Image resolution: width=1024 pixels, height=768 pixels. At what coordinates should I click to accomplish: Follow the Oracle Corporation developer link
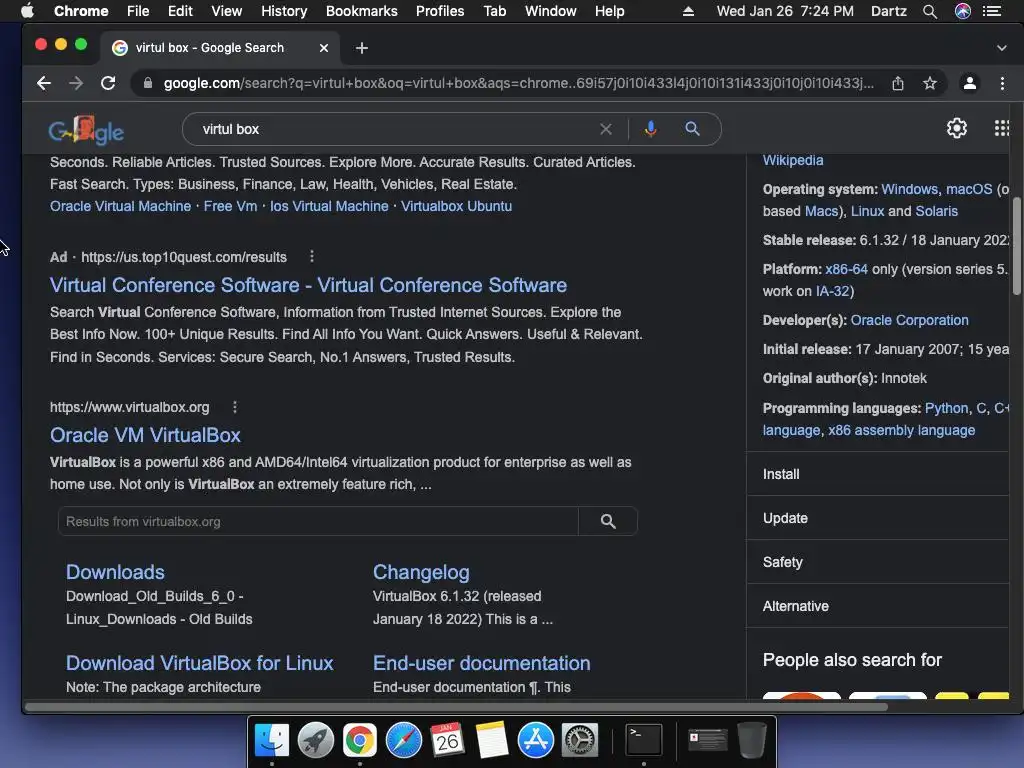909,320
